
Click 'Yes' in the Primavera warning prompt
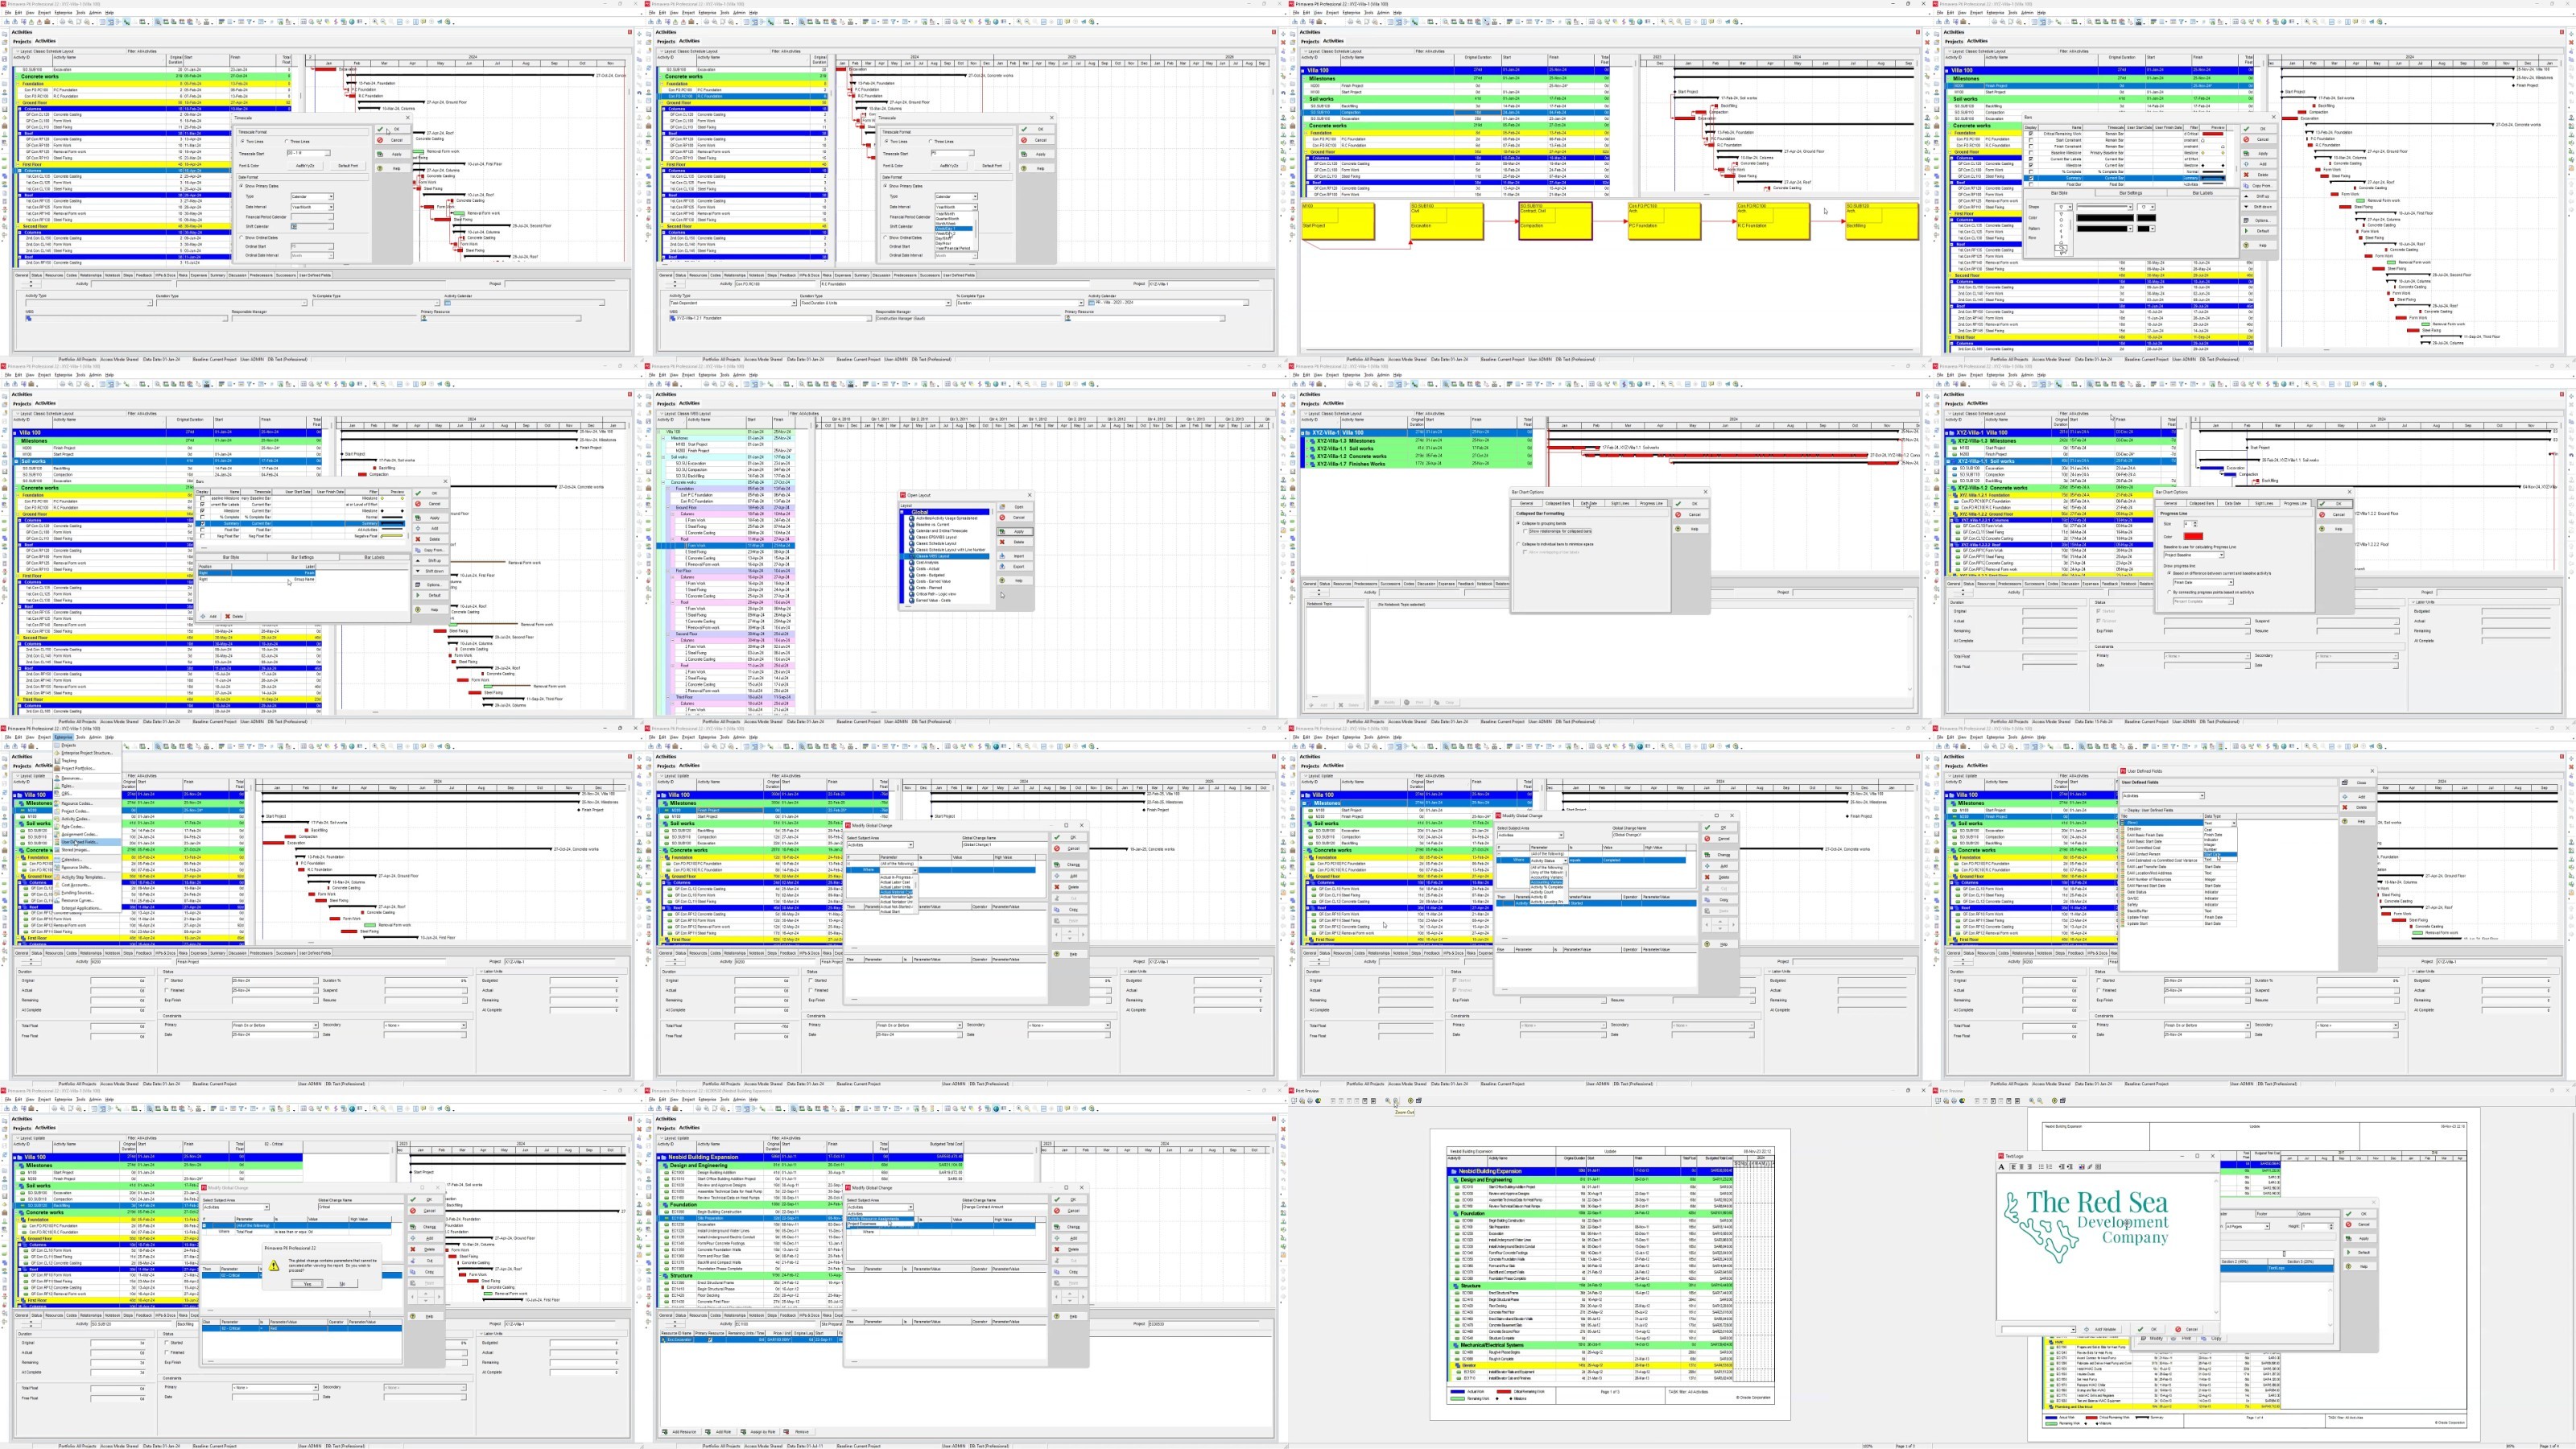coord(307,1283)
